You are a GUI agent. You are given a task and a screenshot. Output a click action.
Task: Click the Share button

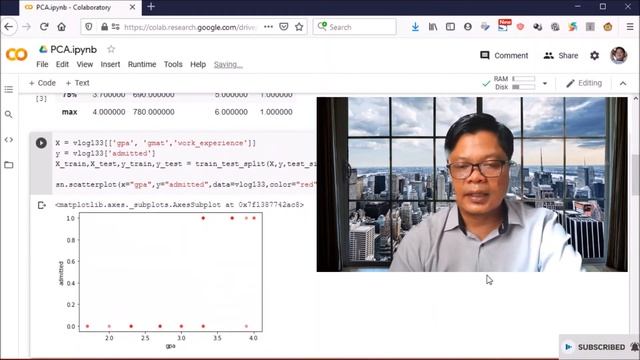coord(561,56)
